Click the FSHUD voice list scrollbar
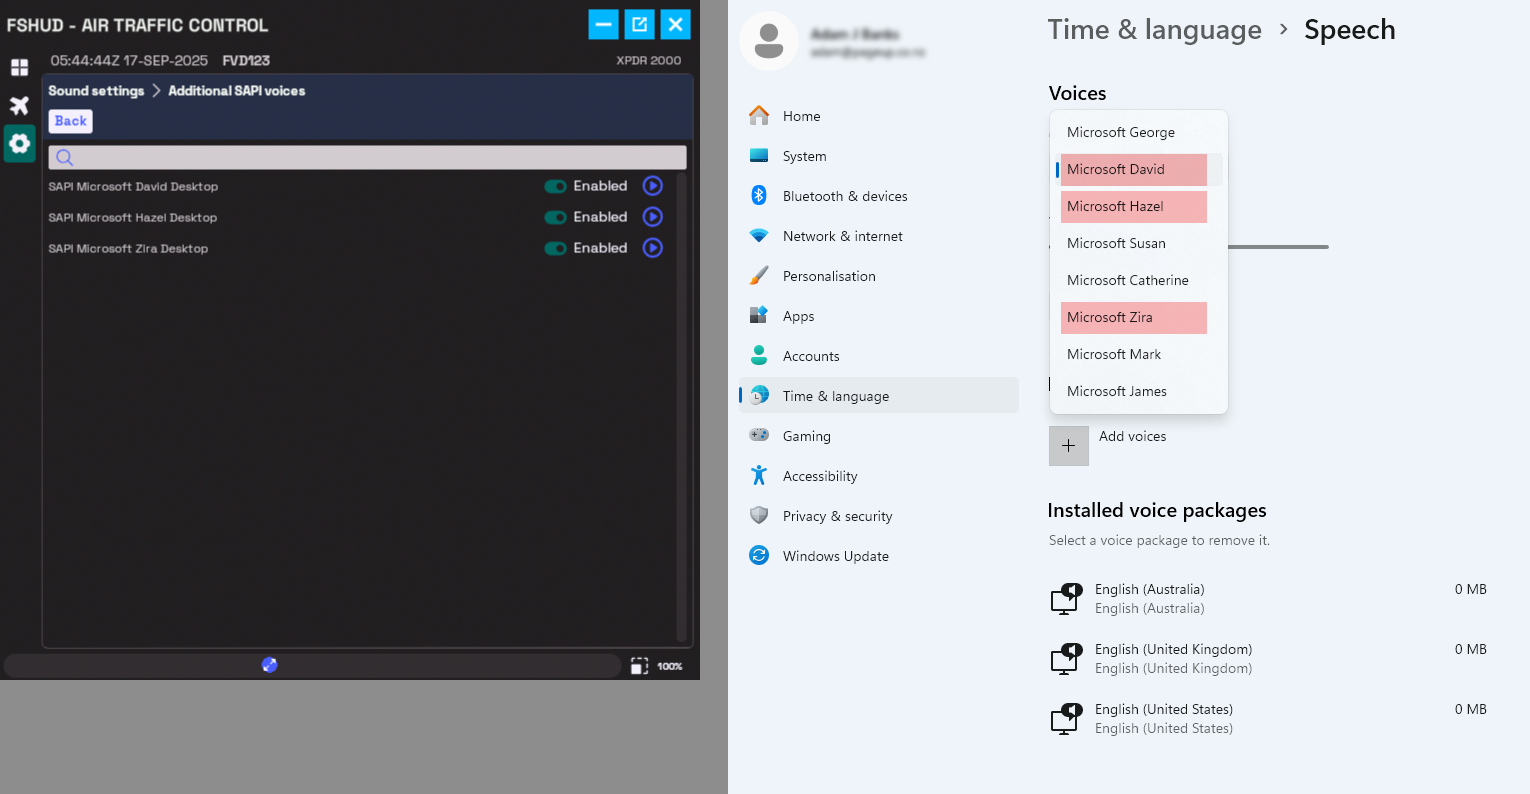1530x794 pixels. 682,408
